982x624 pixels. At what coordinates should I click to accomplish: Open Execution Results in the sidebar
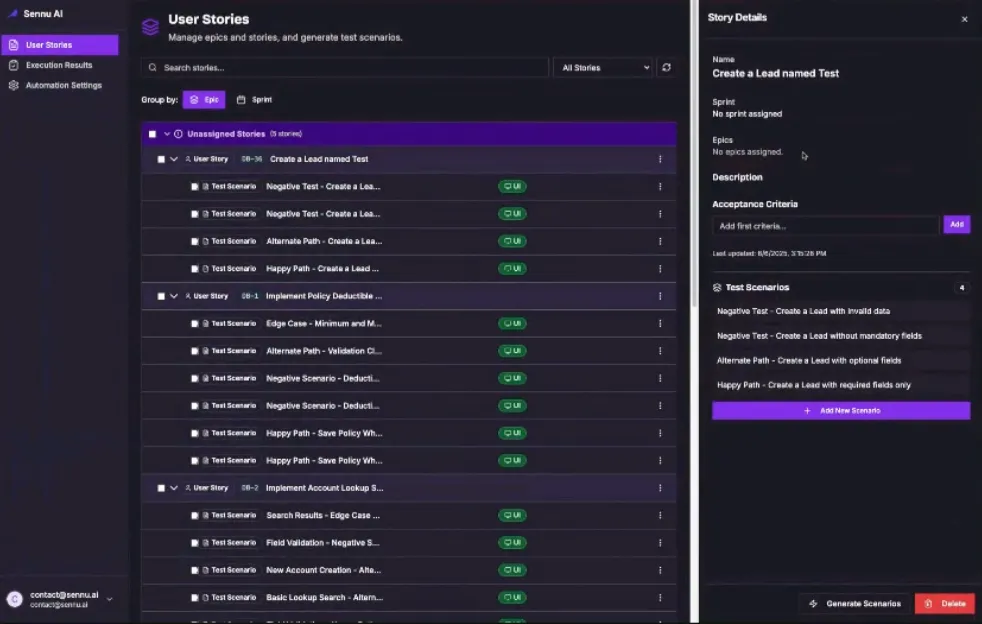(x=59, y=65)
